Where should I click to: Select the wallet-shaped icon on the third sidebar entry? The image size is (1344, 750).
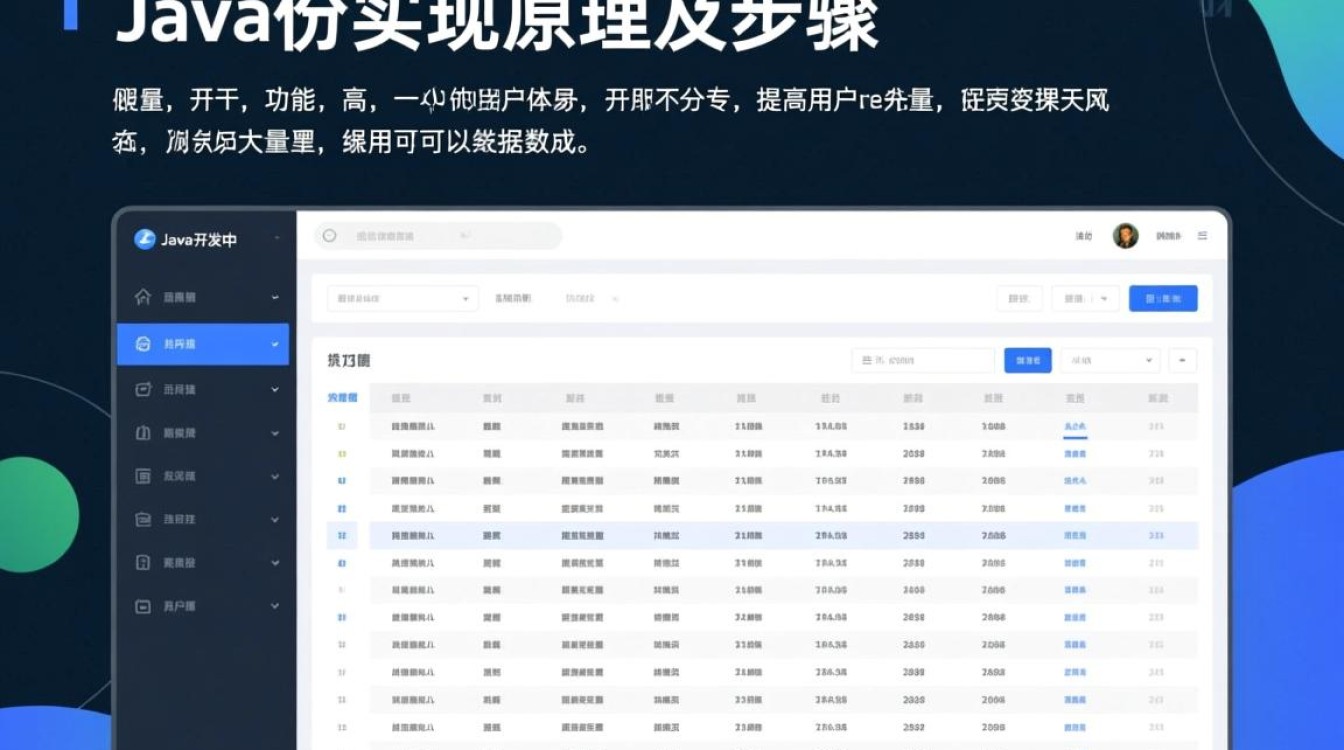tap(145, 391)
